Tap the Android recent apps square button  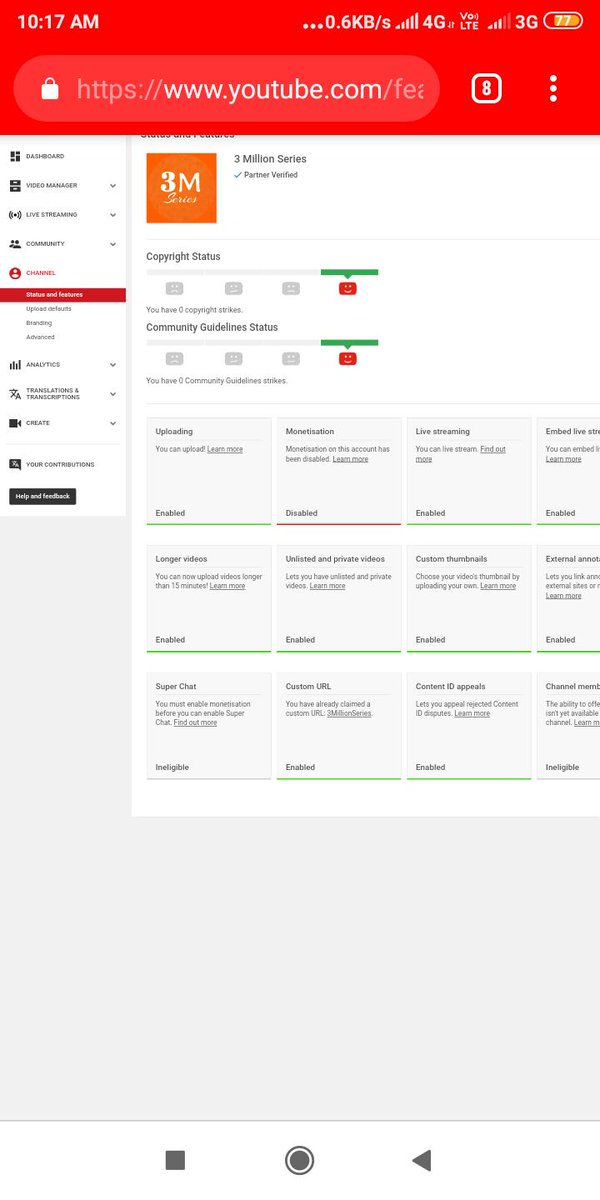[x=175, y=1160]
